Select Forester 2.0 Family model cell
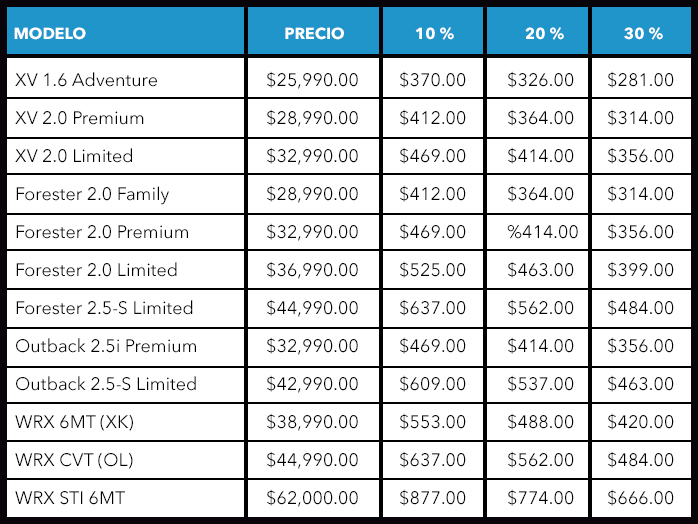Image resolution: width=698 pixels, height=524 pixels. pyautogui.click(x=126, y=194)
